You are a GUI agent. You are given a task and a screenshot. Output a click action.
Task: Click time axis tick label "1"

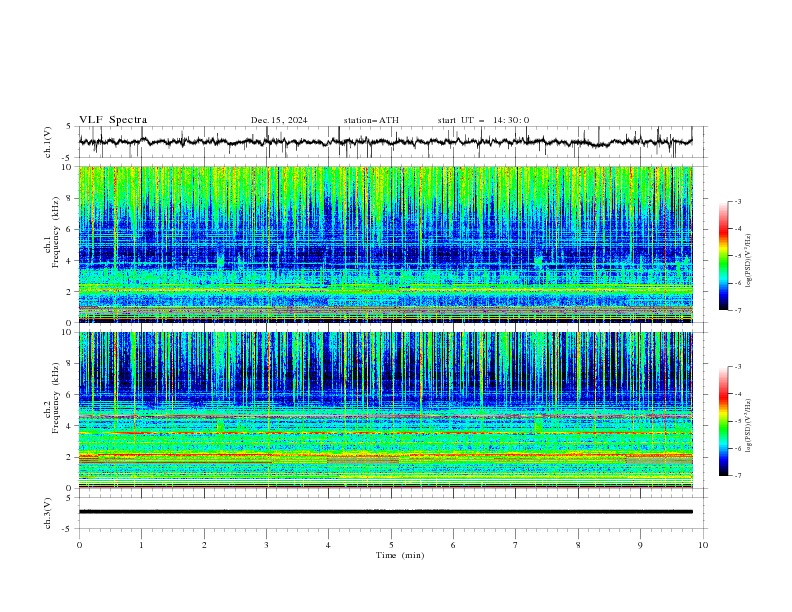pyautogui.click(x=141, y=545)
